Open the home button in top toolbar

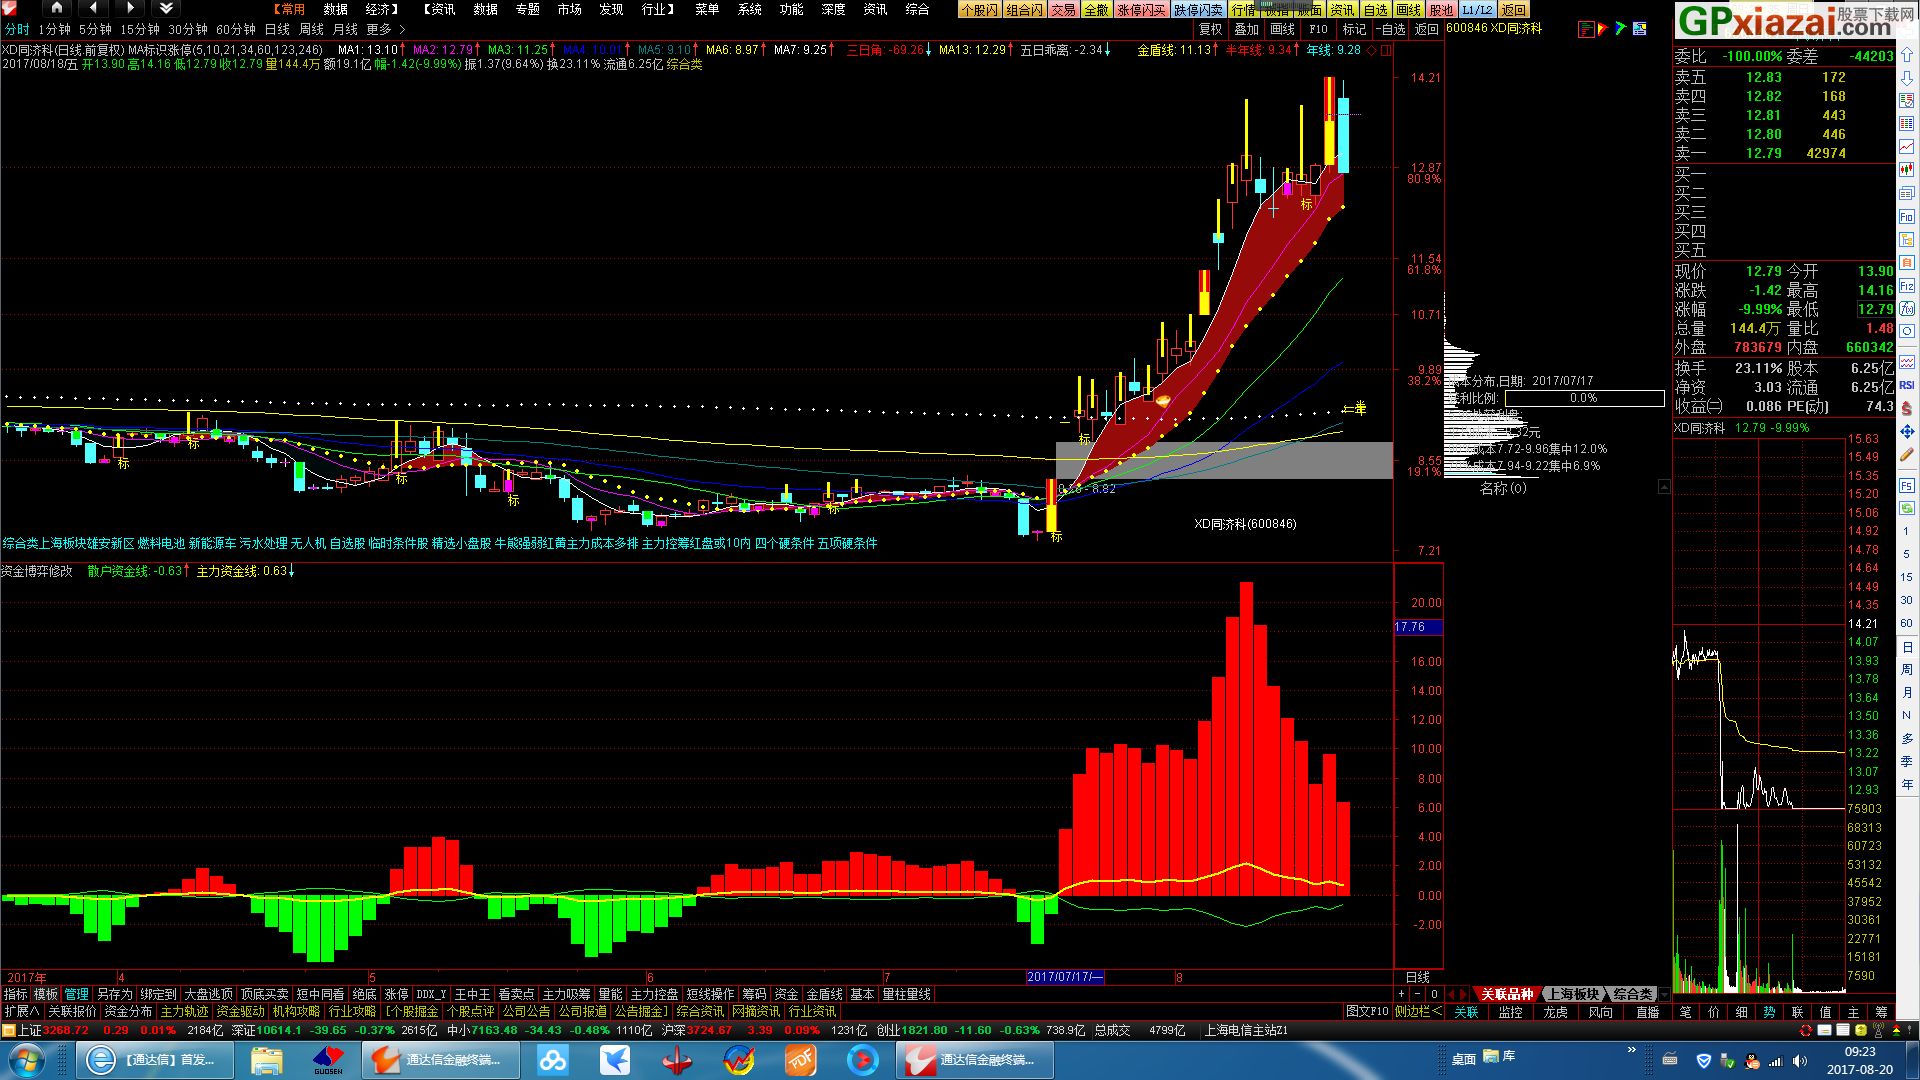[56, 8]
